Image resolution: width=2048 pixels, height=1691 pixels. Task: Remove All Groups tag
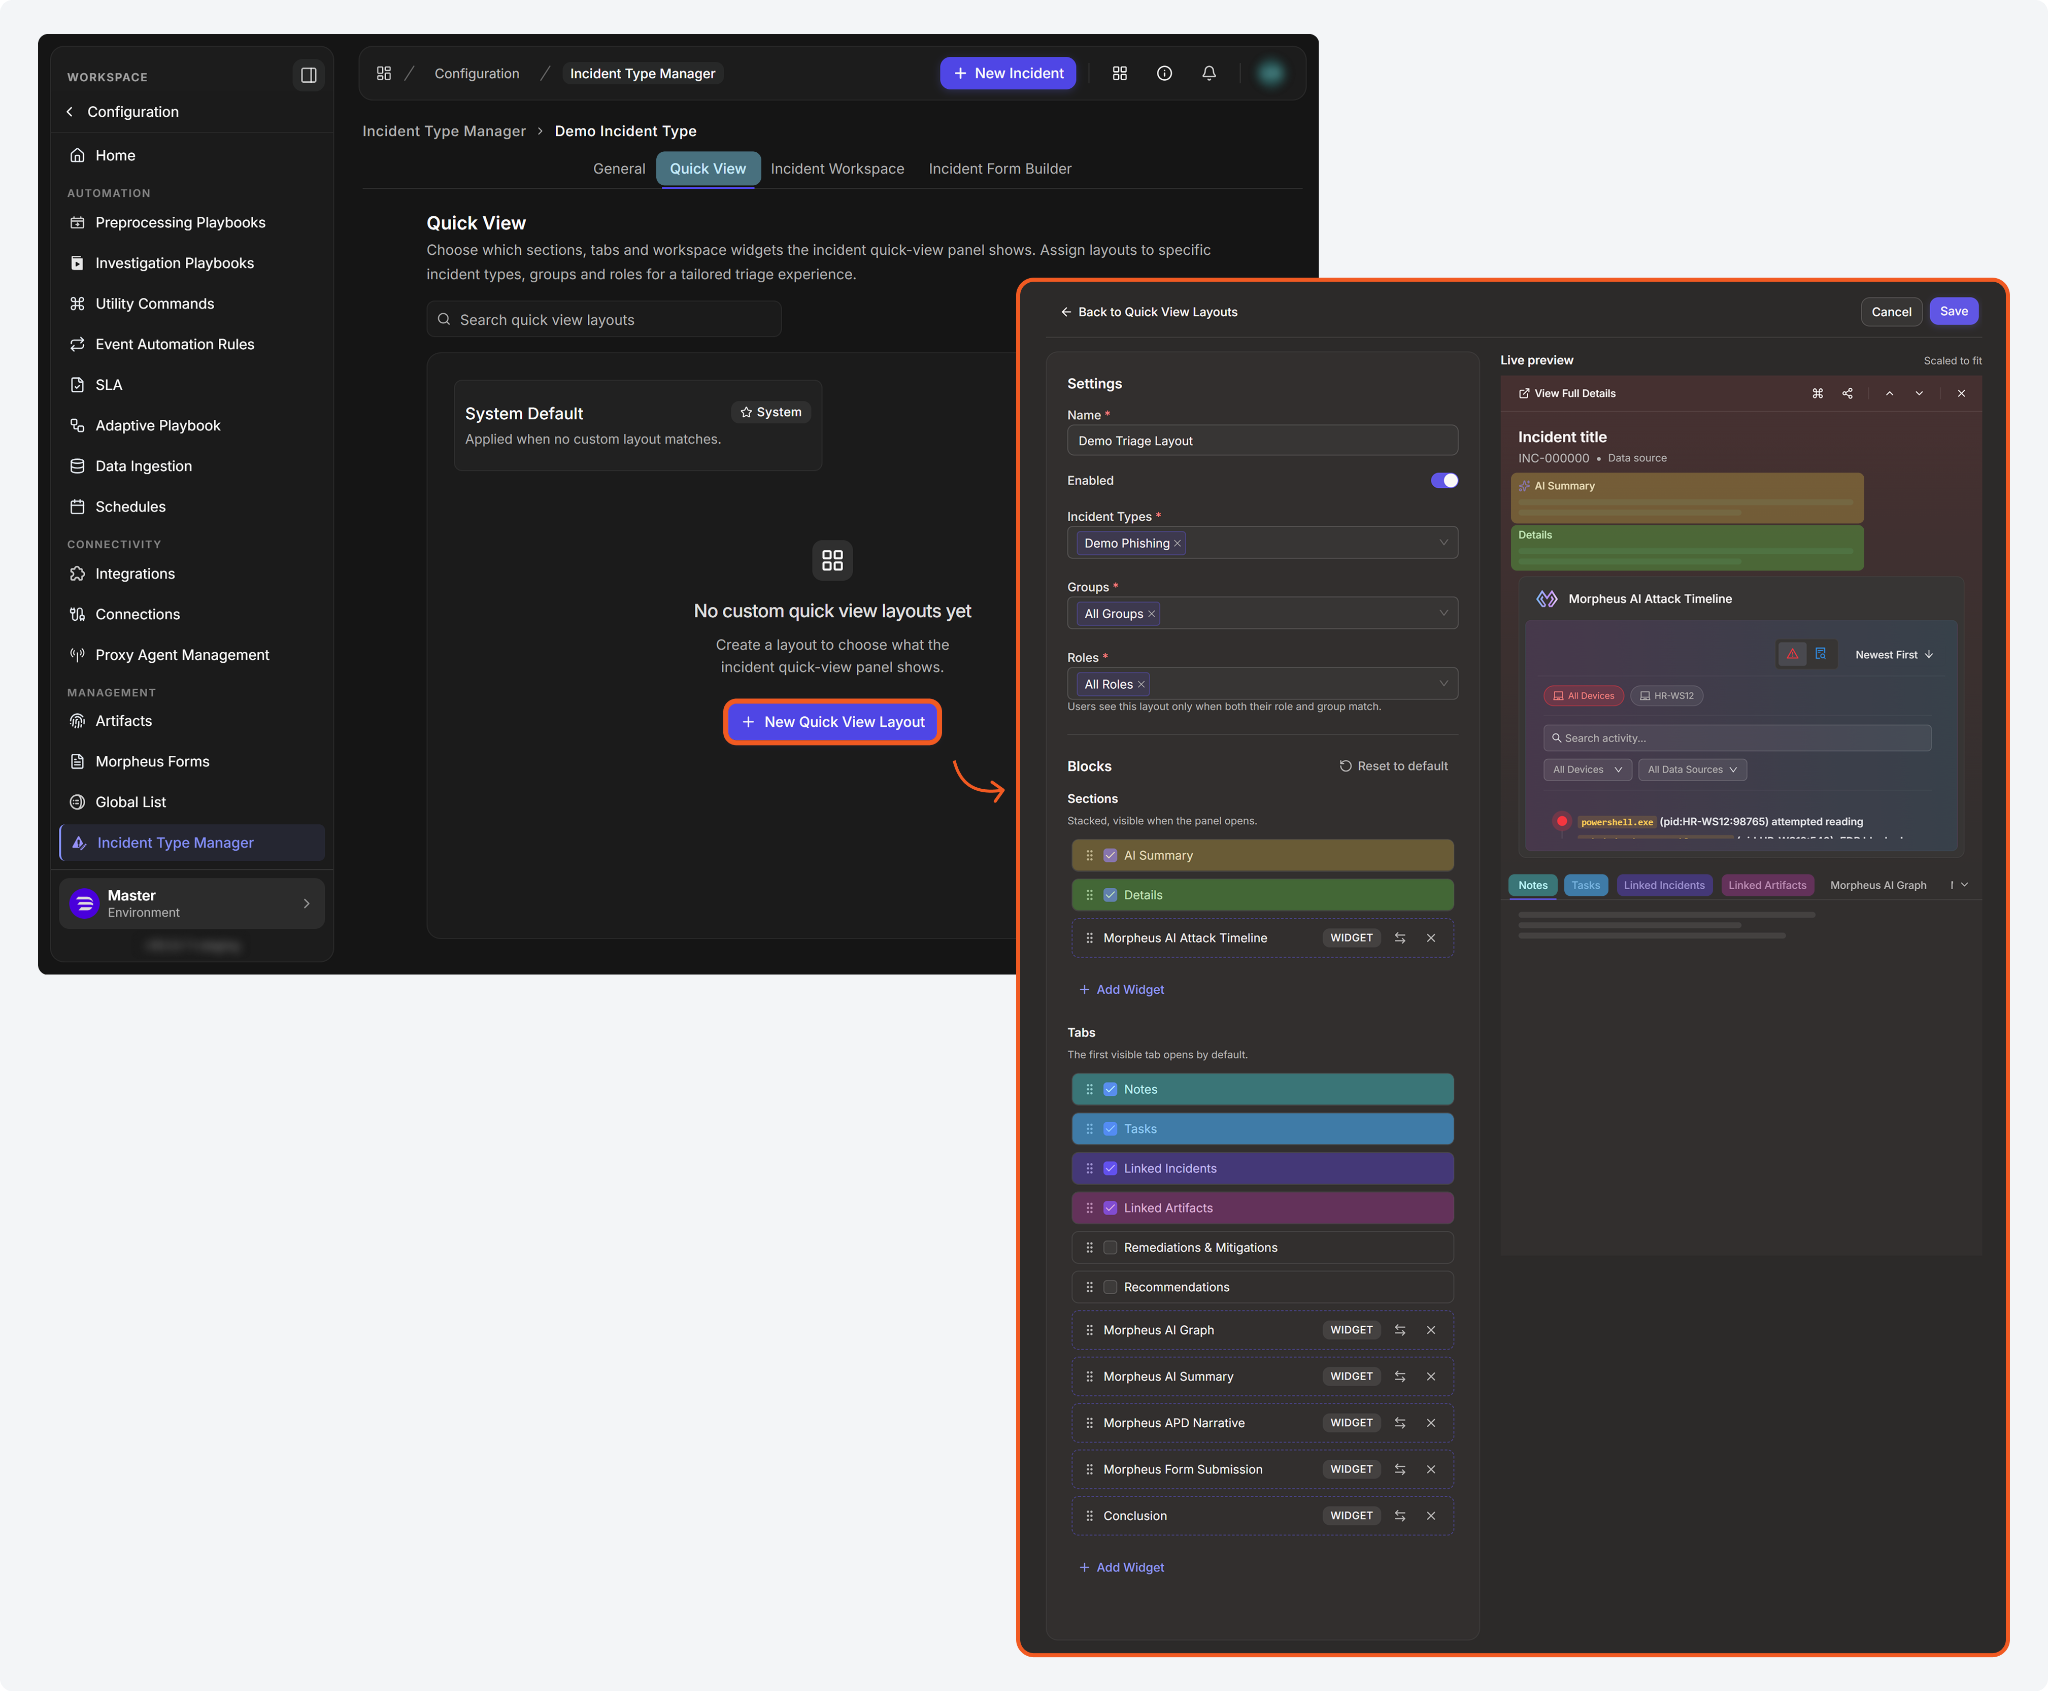point(1151,614)
